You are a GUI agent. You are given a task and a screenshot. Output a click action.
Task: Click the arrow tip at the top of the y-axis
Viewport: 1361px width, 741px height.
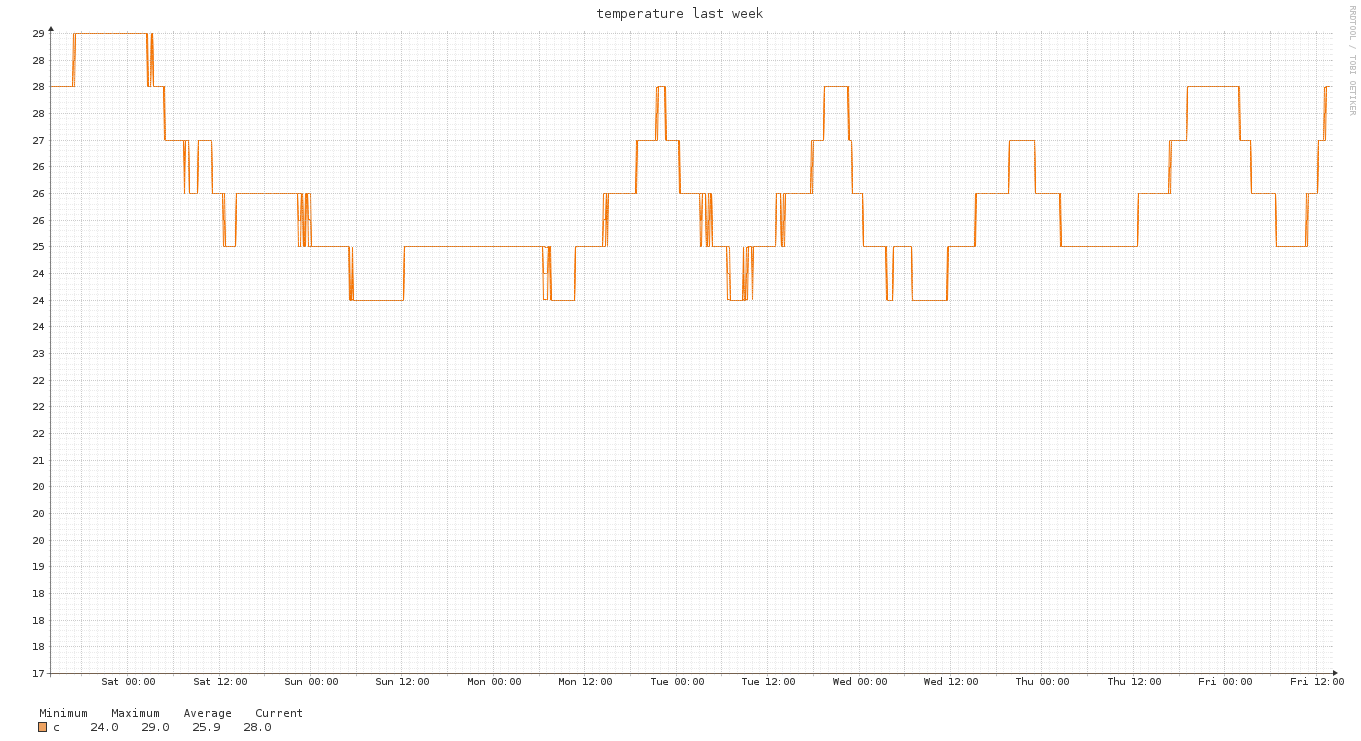click(x=51, y=29)
